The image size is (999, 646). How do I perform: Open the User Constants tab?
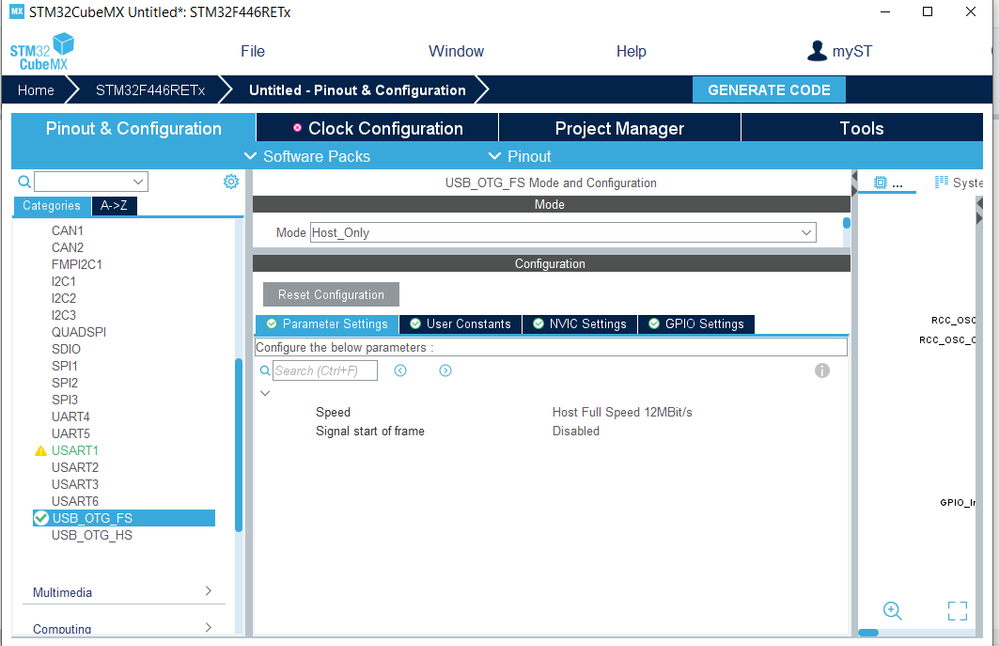pos(460,324)
